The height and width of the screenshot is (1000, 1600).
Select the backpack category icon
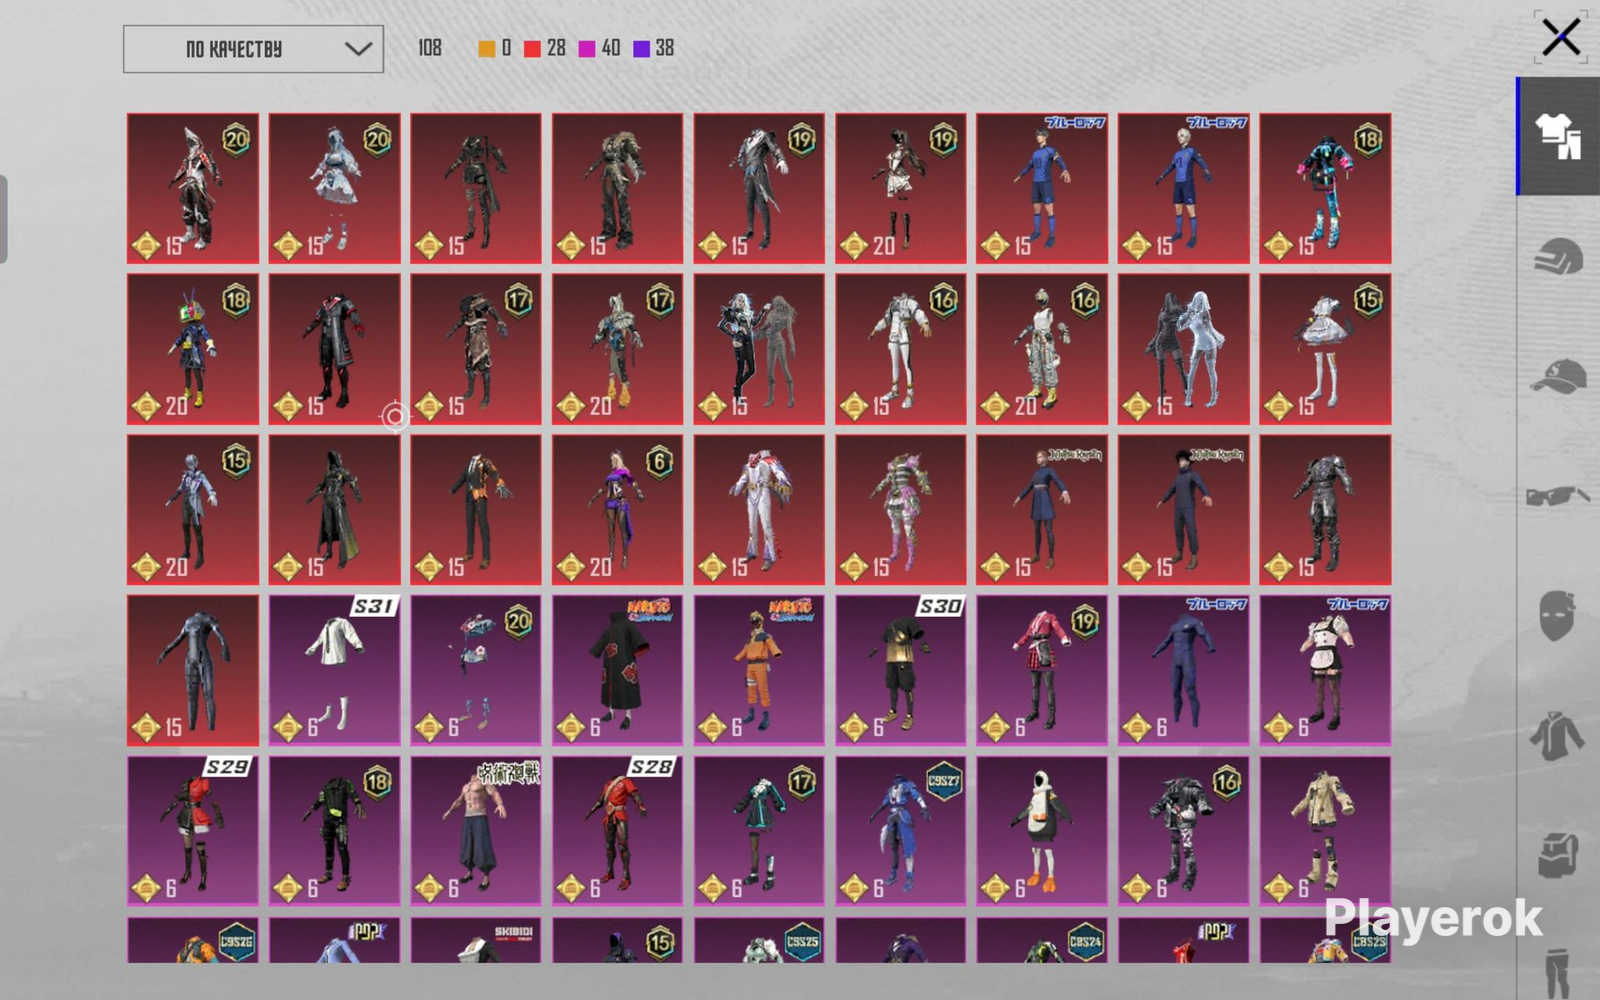[1558, 855]
